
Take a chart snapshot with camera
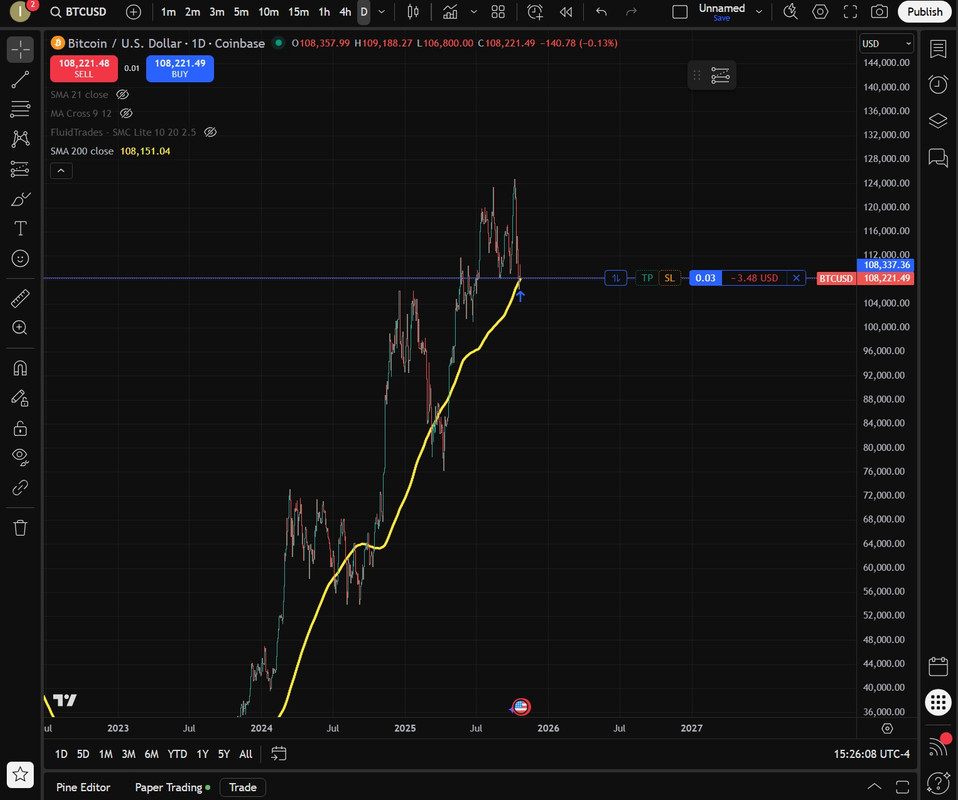(879, 12)
